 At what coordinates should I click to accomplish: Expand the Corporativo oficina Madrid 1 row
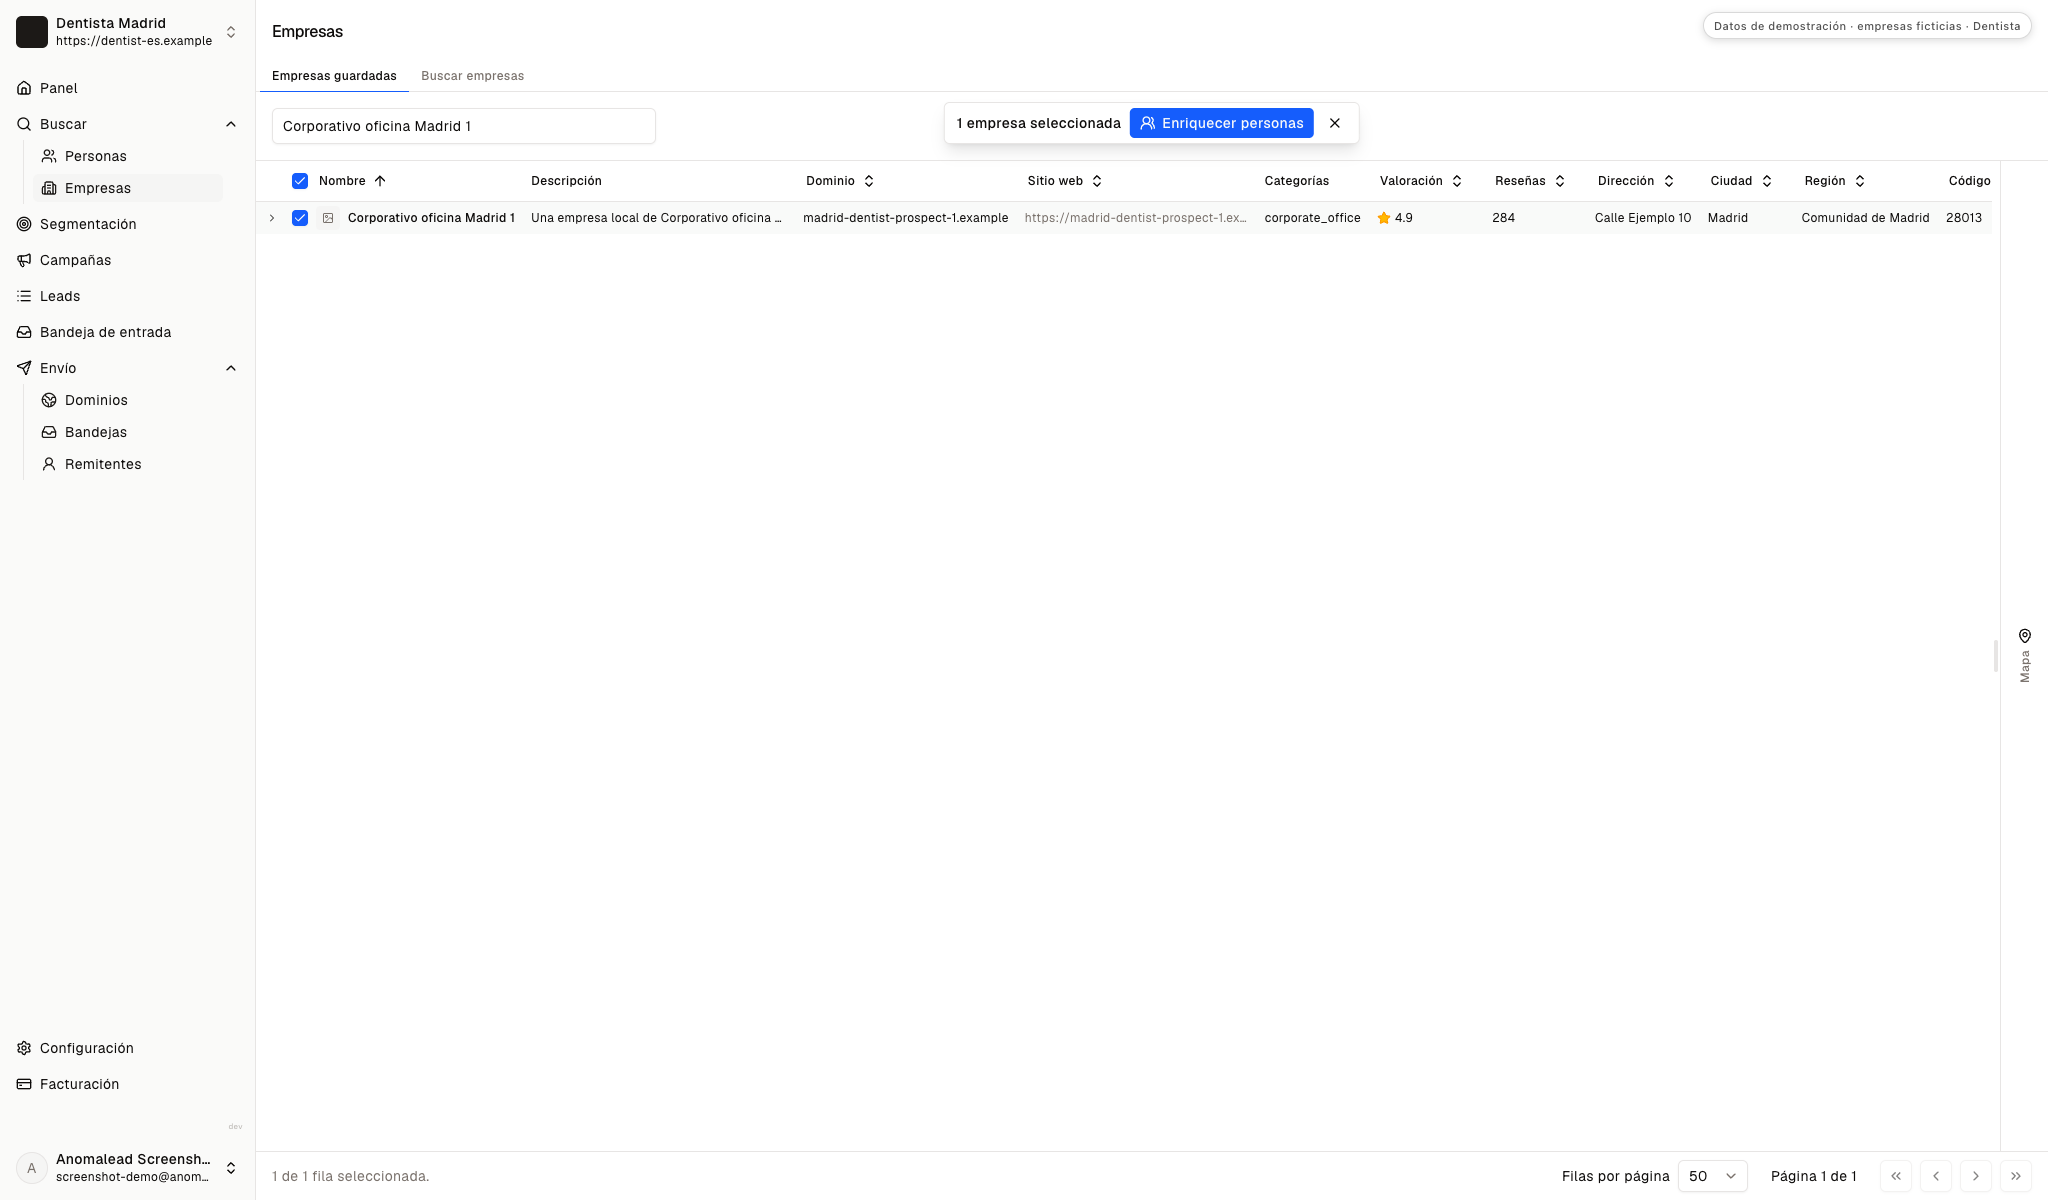click(272, 218)
